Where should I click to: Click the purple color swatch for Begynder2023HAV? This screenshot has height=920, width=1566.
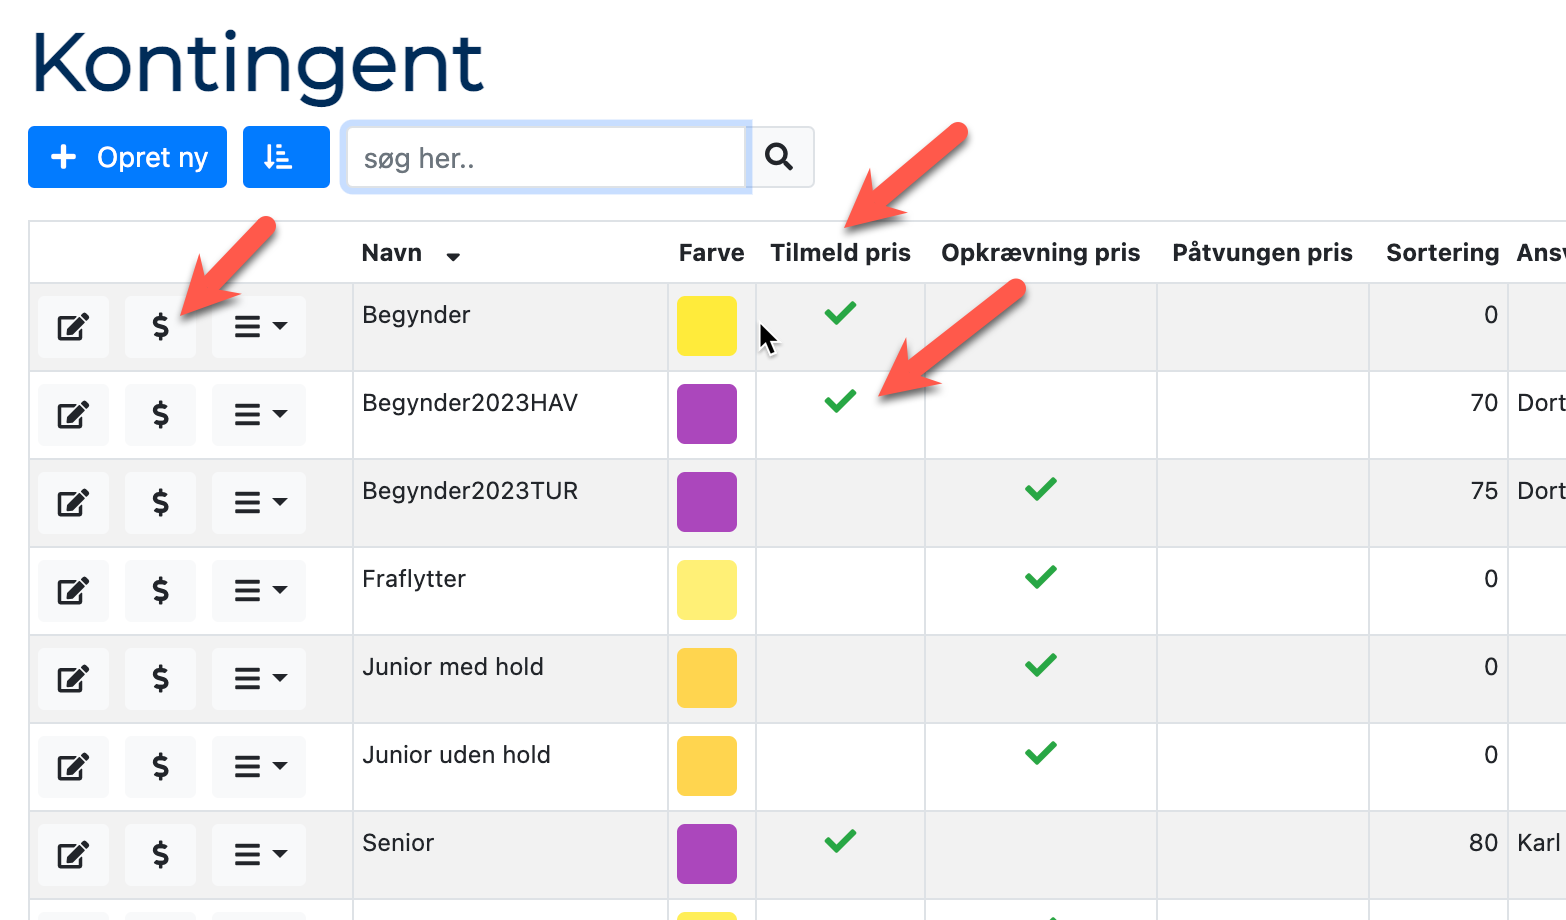click(x=707, y=414)
